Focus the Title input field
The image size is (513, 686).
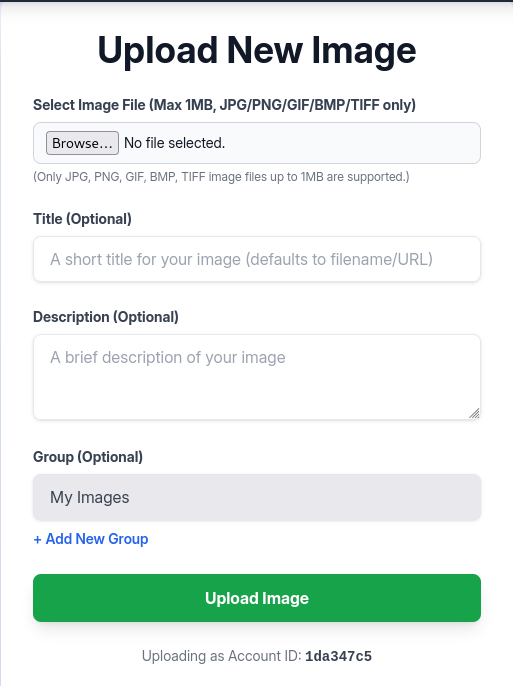[x=257, y=259]
